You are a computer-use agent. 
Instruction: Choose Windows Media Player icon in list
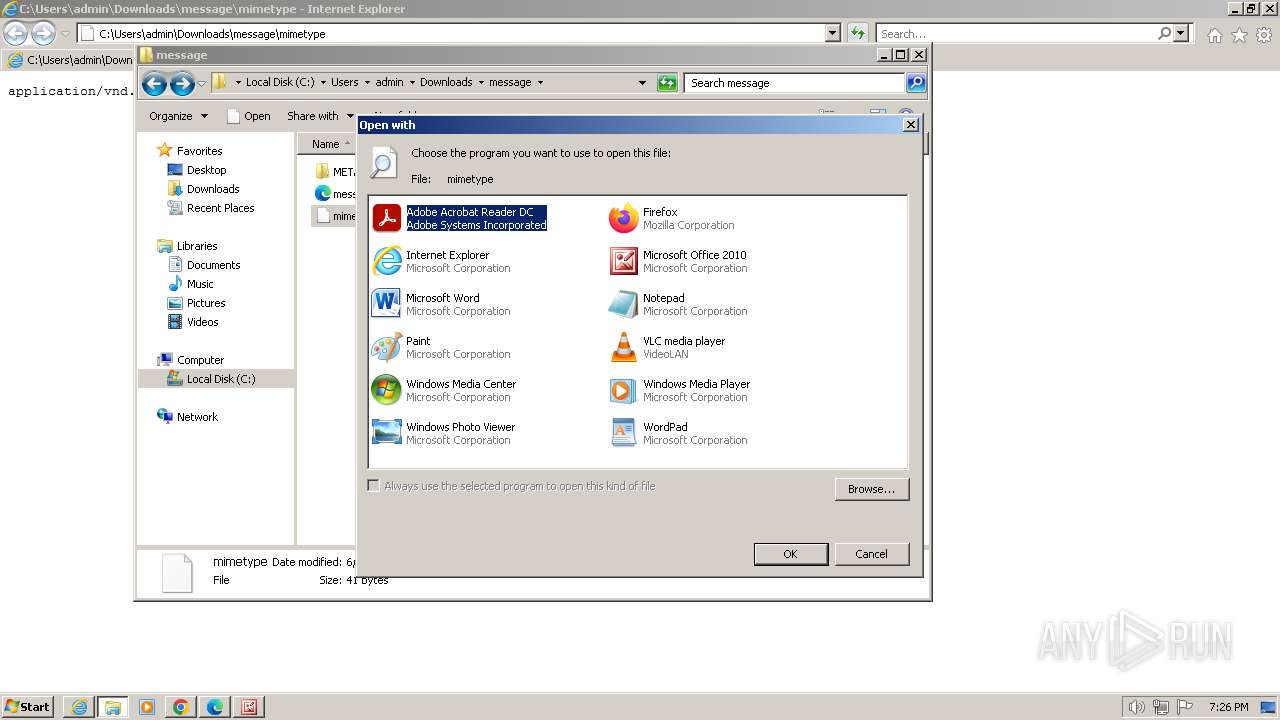point(623,390)
